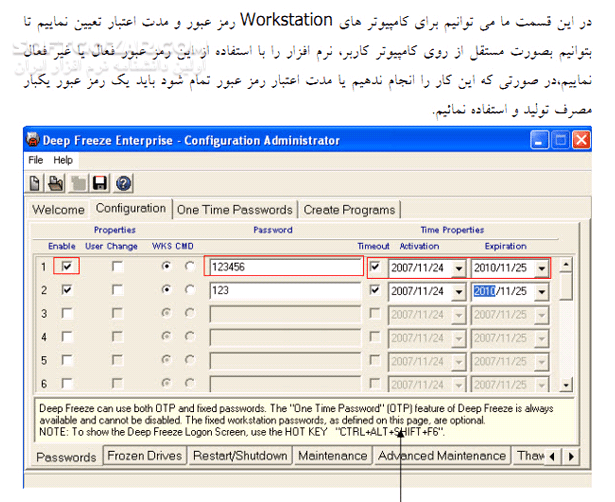This screenshot has height=502, width=615.
Task: Click the Open configuration folder icon
Action: click(57, 183)
